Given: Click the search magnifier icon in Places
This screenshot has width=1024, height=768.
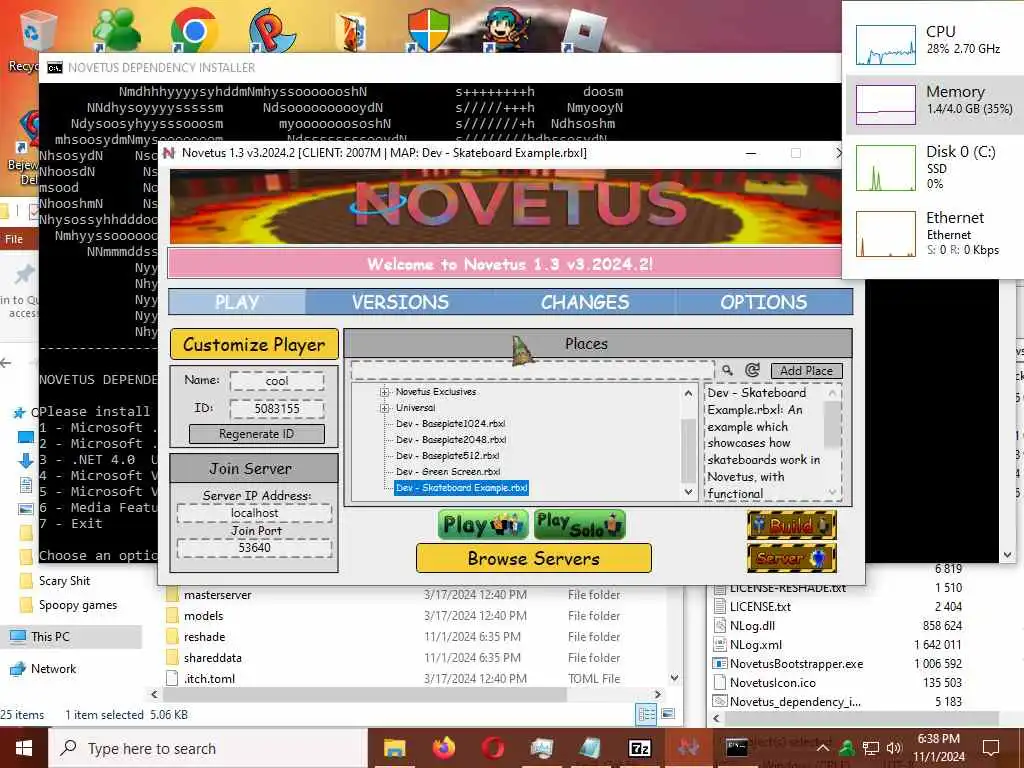Looking at the screenshot, I should 727,370.
